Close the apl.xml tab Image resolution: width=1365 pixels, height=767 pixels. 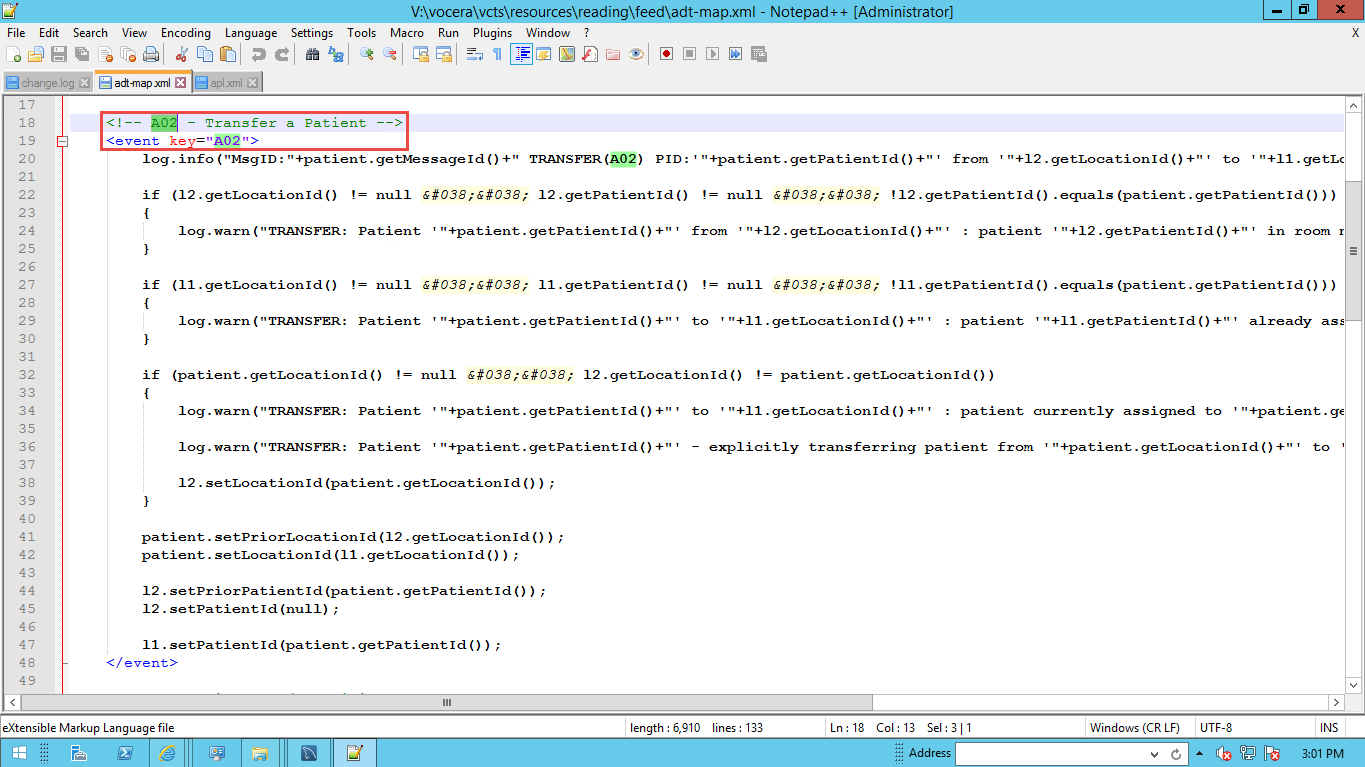click(252, 83)
